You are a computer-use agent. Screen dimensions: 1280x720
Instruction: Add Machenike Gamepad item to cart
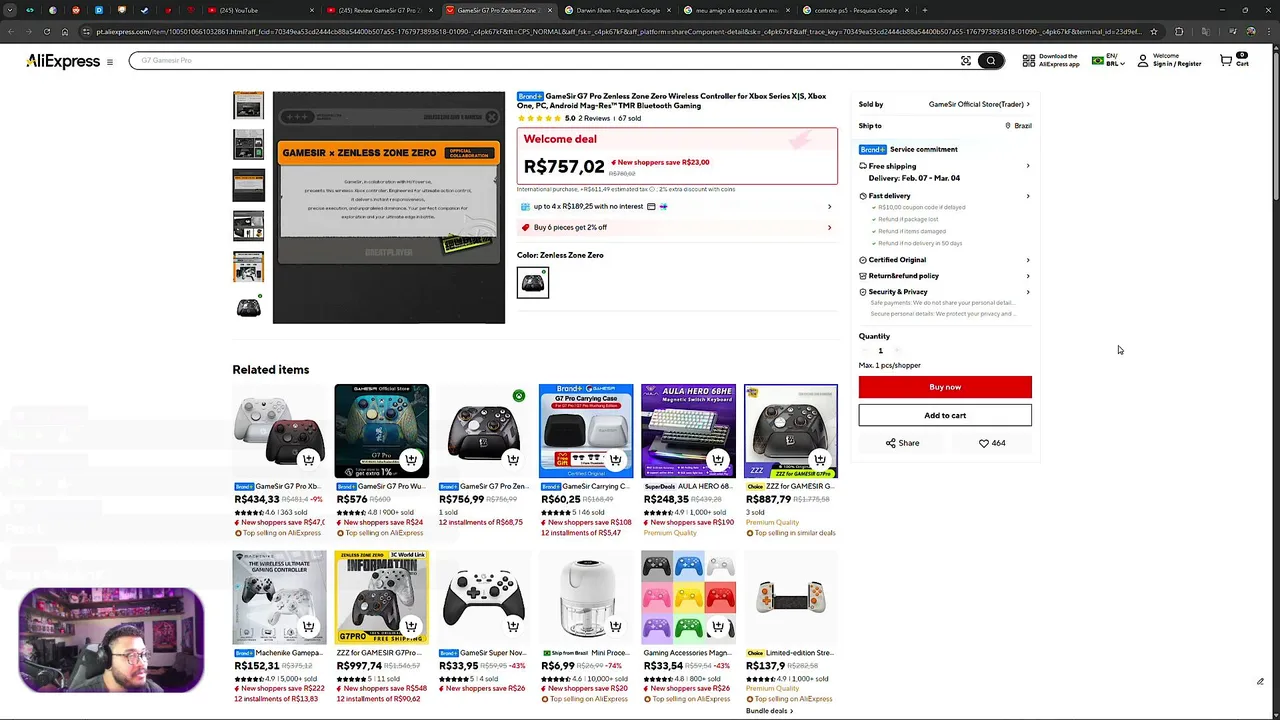pos(309,627)
